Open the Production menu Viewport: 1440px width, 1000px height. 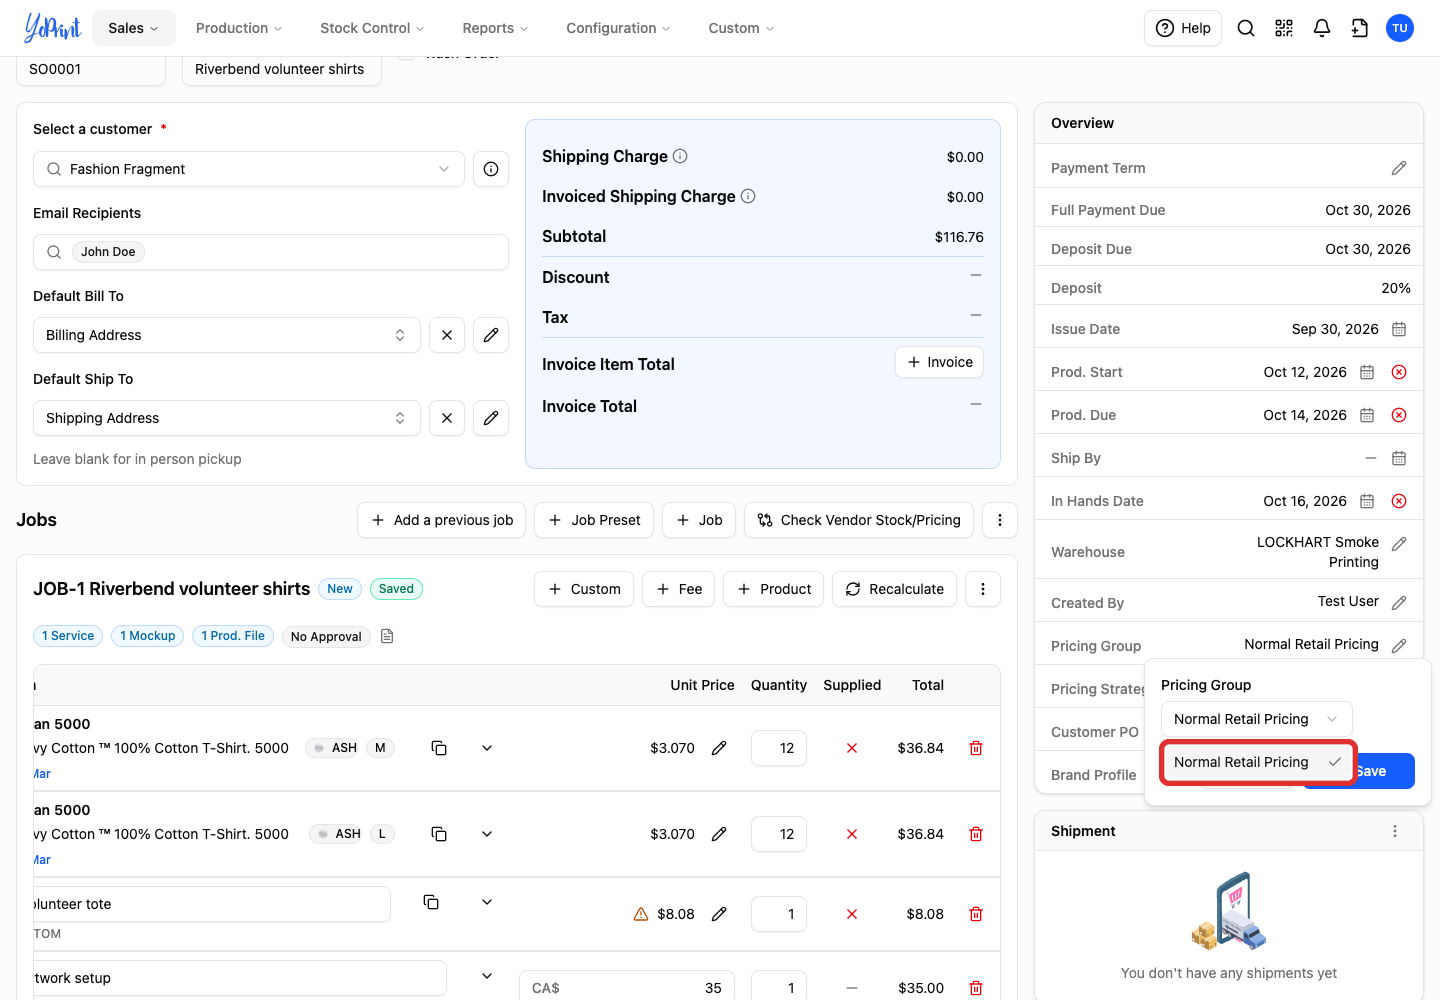tap(239, 28)
